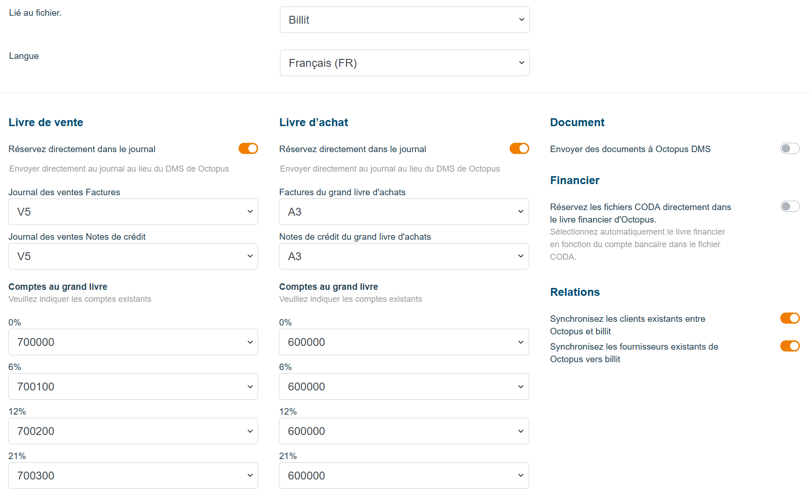810x492 pixels.
Task: Open the Billit linked file dropdown
Action: [x=404, y=20]
